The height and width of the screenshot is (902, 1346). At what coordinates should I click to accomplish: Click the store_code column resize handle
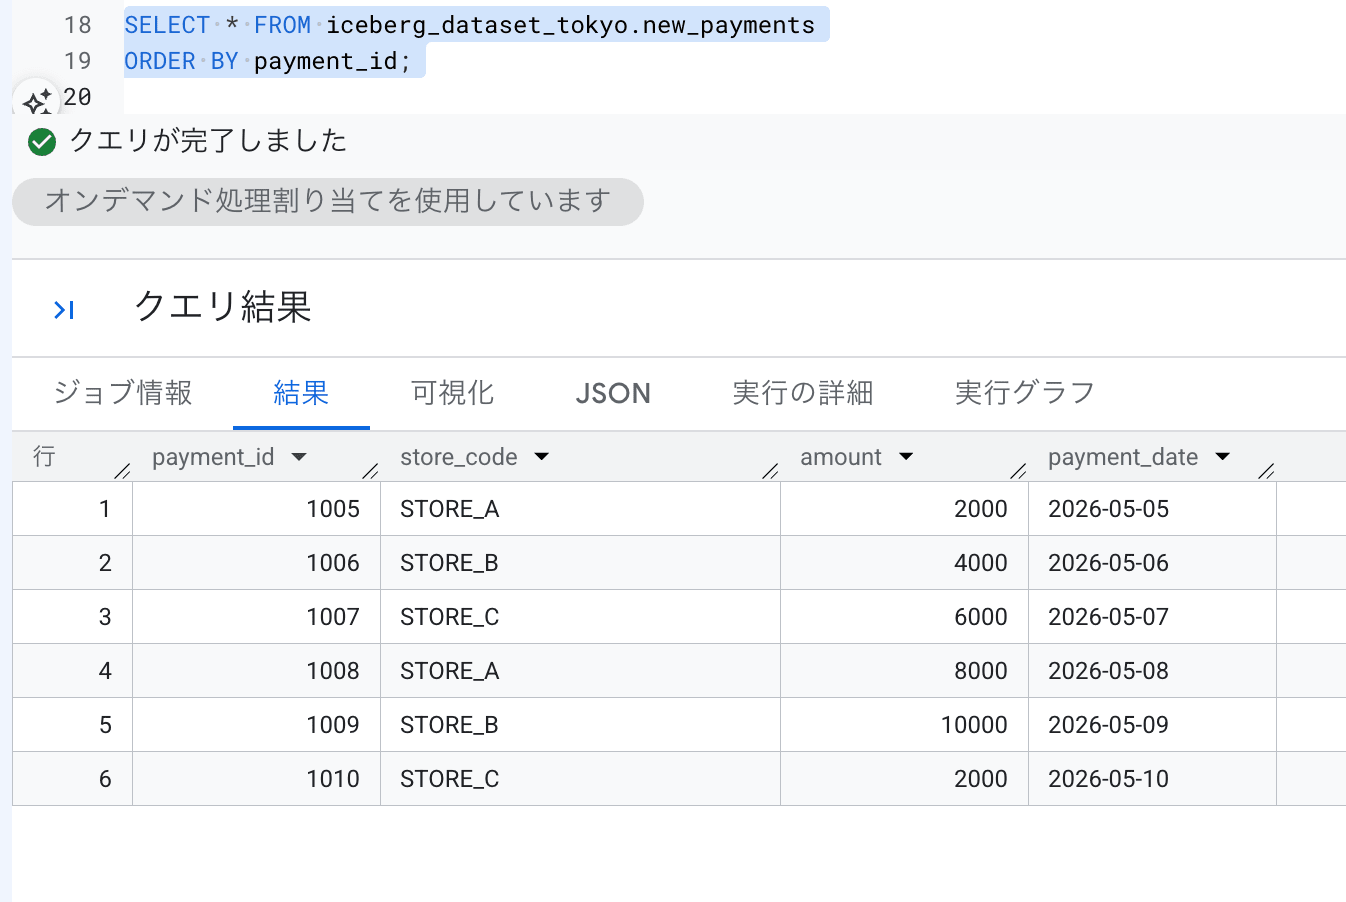(770, 470)
